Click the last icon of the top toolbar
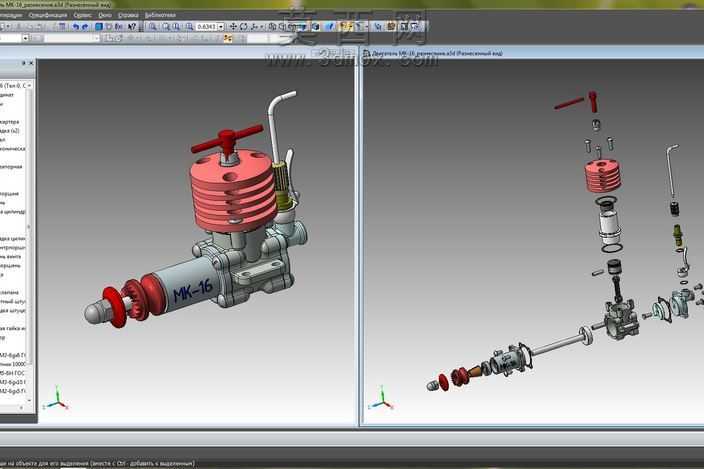Viewport: 704px width, 469px height. point(415,27)
